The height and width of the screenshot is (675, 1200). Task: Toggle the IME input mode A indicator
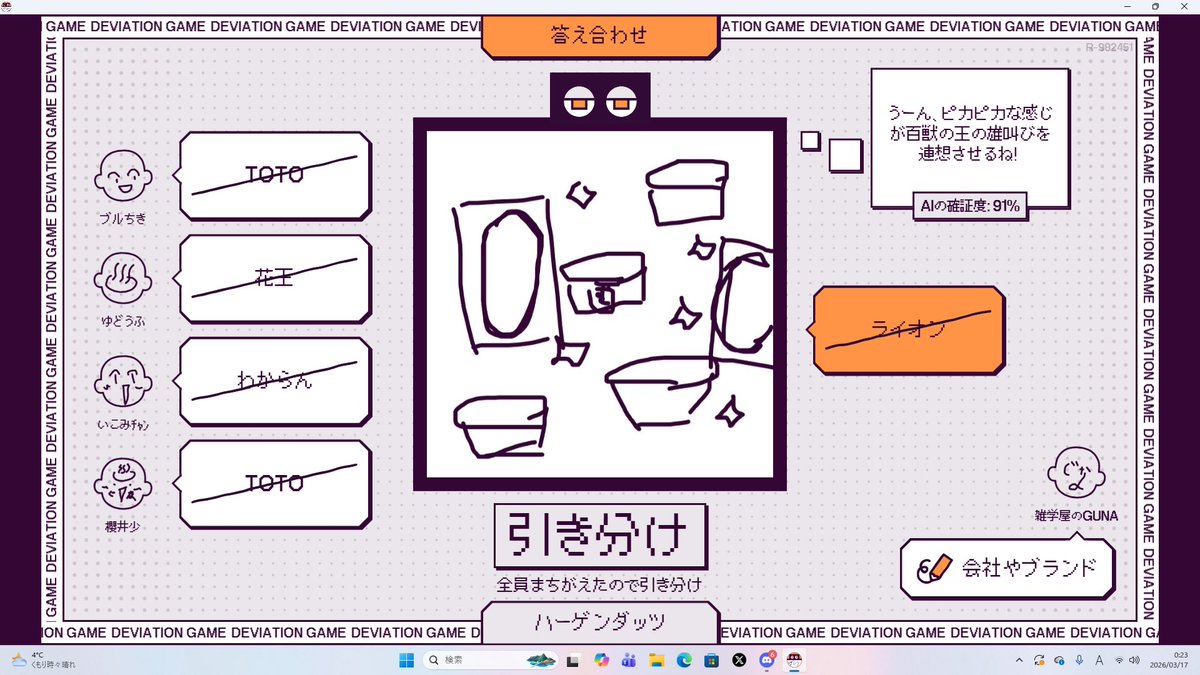[x=1099, y=660]
